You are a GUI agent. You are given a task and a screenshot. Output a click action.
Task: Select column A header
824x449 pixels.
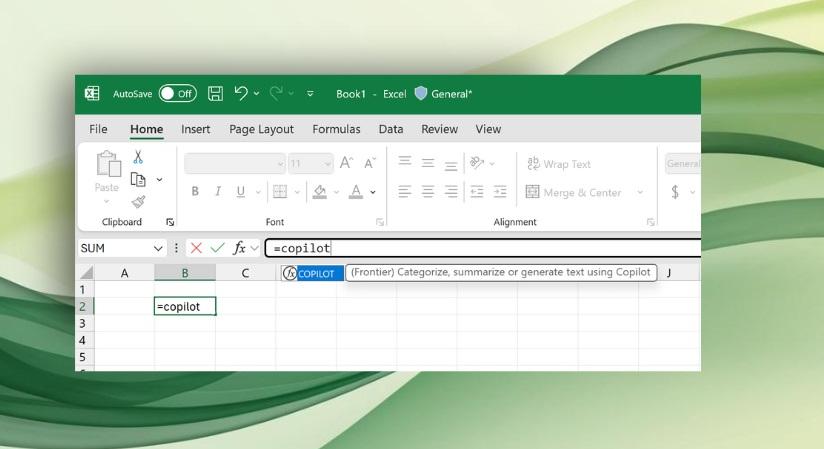pyautogui.click(x=125, y=273)
